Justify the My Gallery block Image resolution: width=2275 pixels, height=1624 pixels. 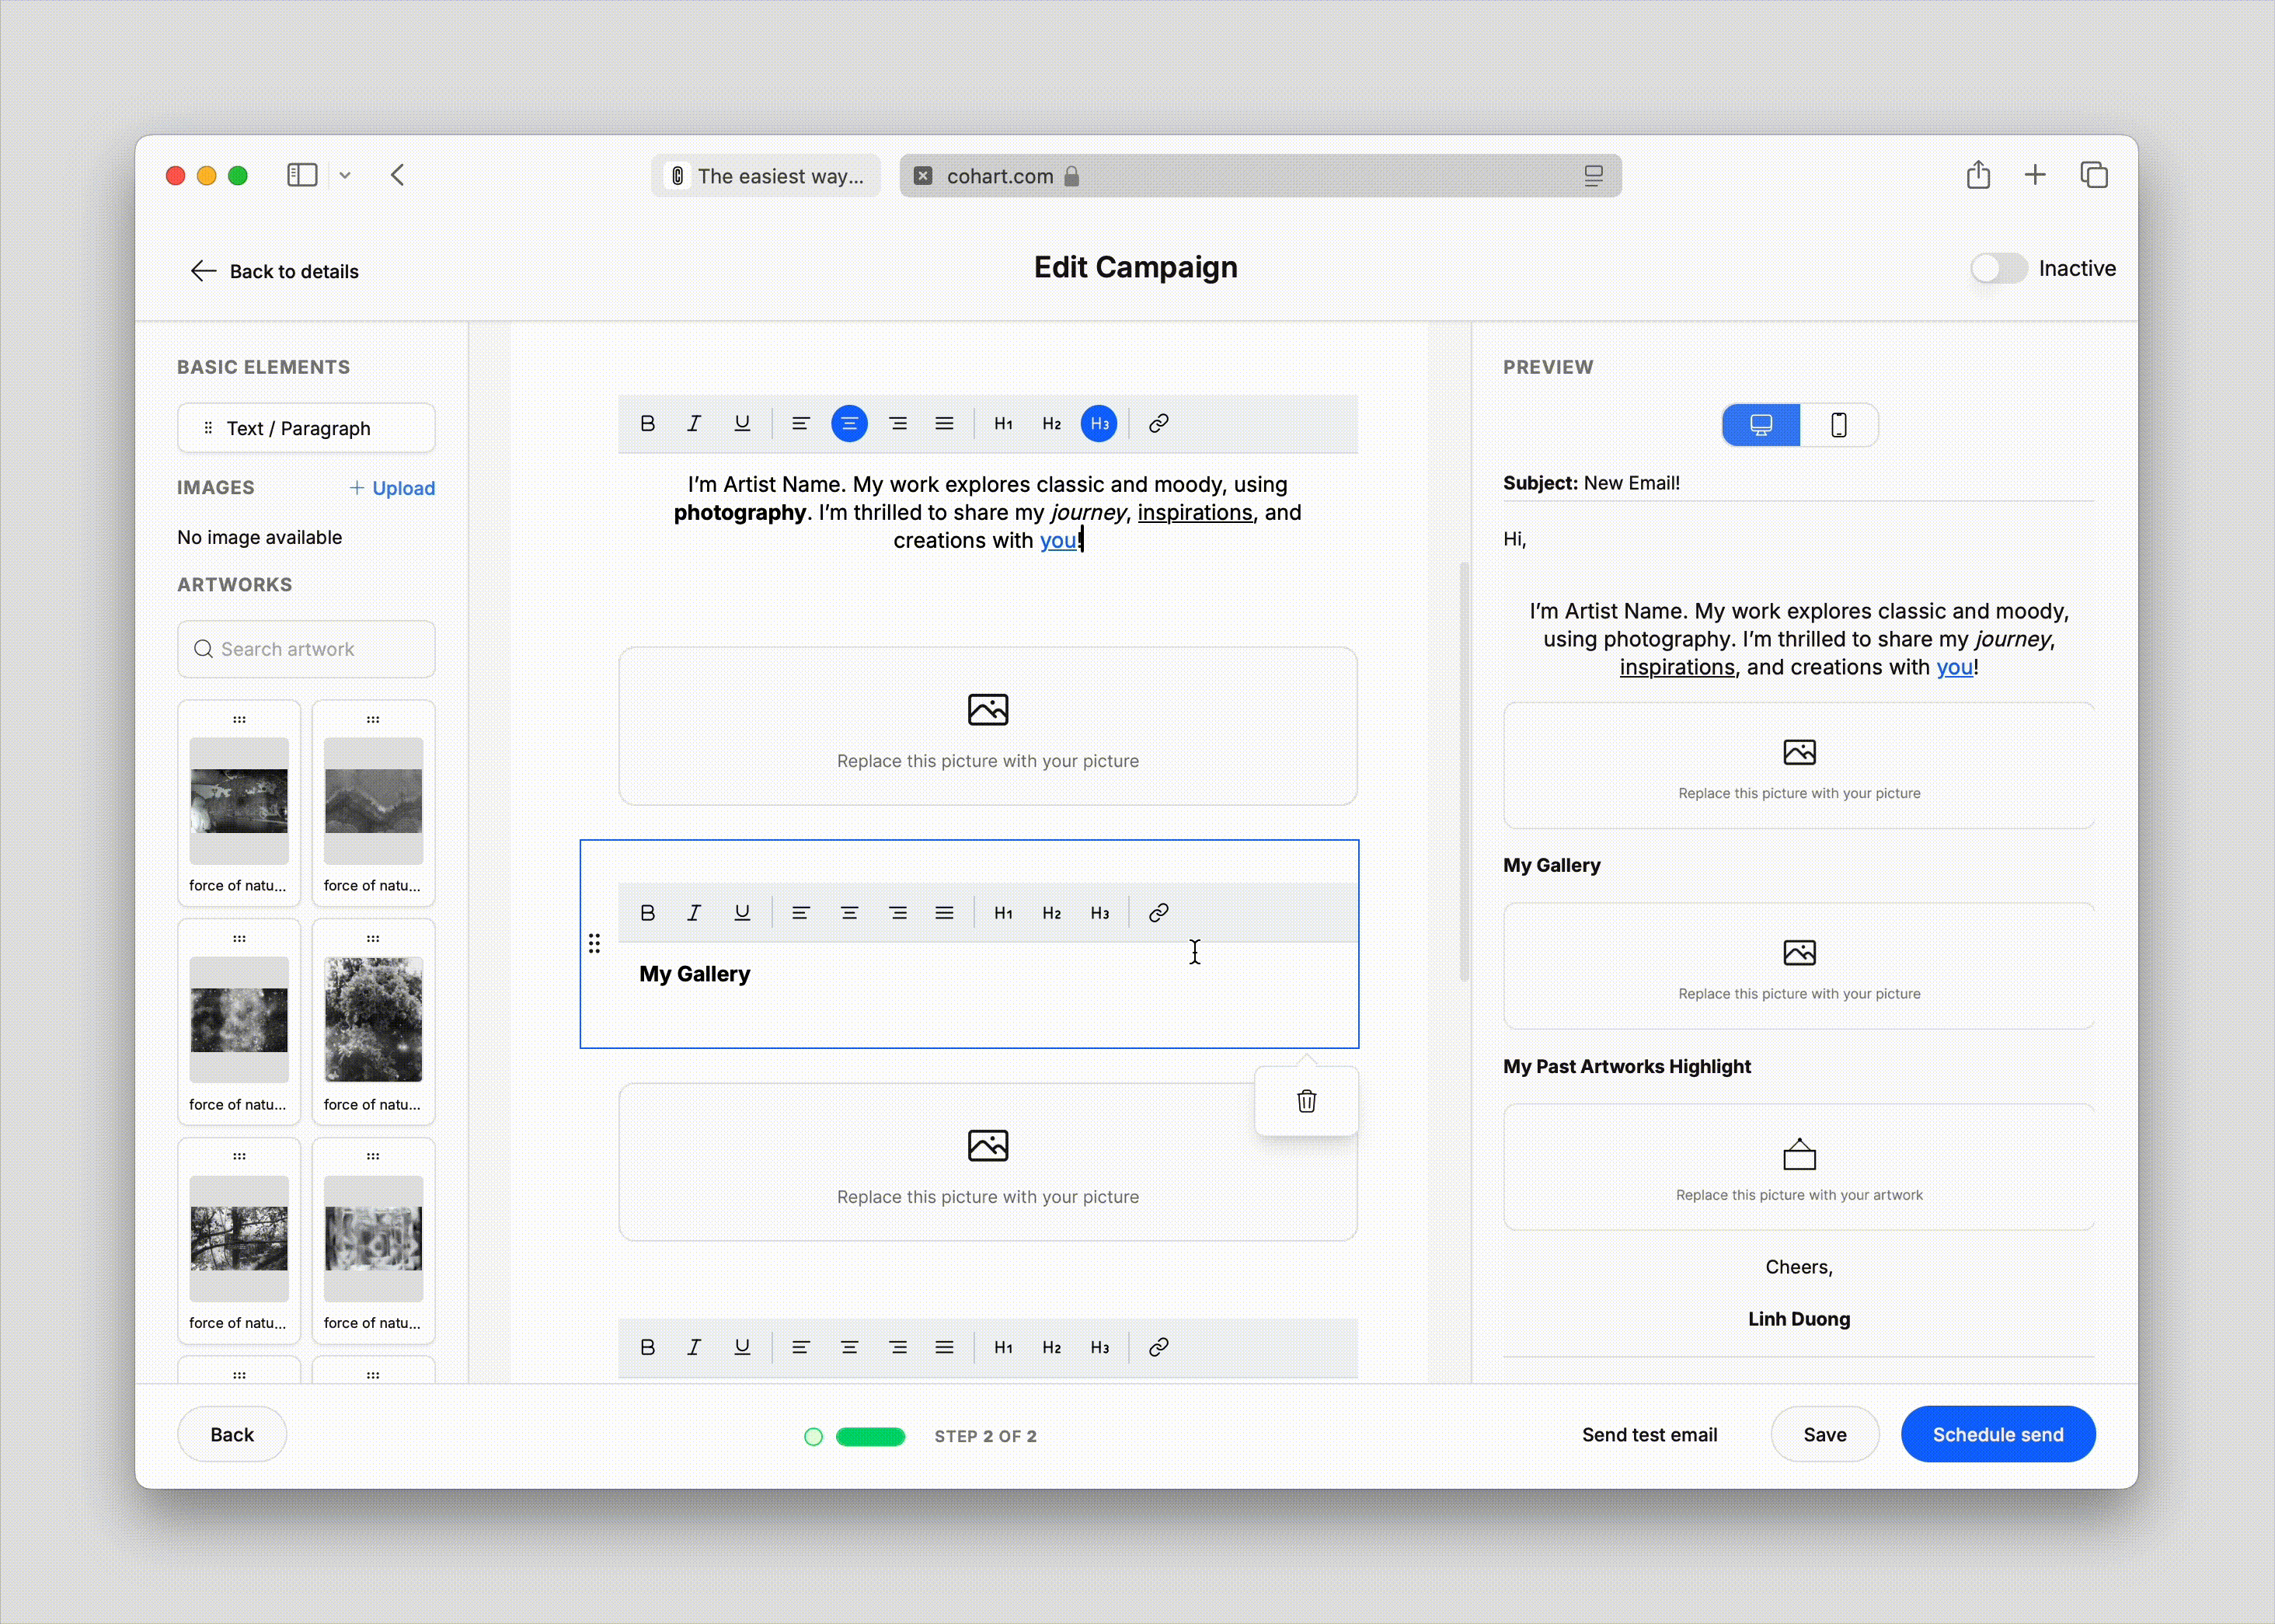(x=945, y=913)
